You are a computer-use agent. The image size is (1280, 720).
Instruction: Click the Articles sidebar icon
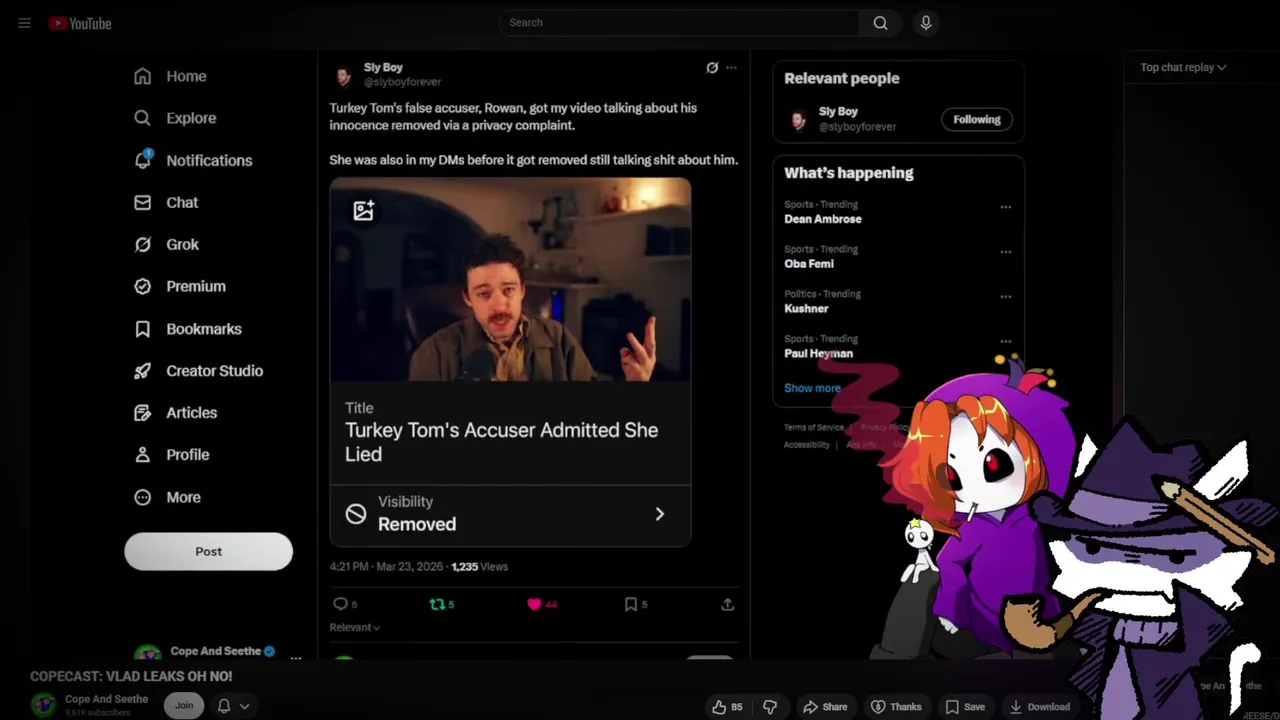coord(143,413)
